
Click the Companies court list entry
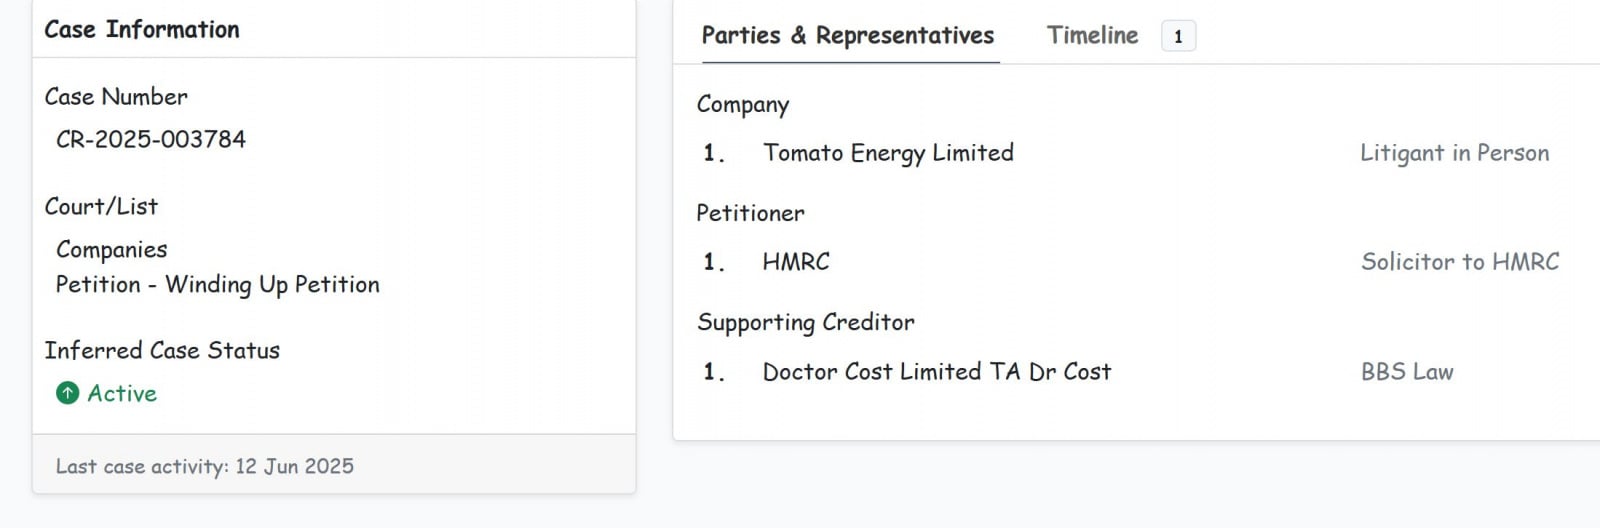(x=112, y=250)
